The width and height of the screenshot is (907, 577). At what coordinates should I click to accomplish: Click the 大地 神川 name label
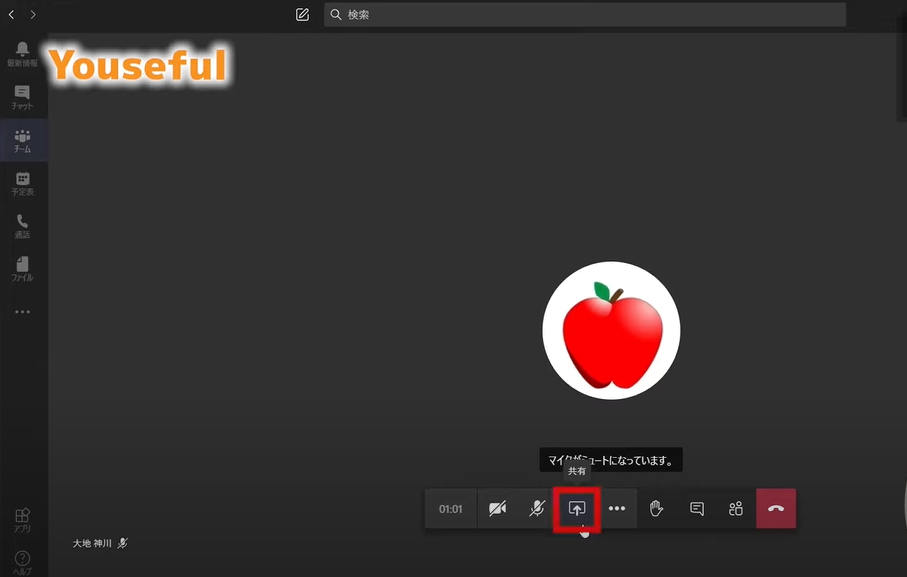[92, 543]
